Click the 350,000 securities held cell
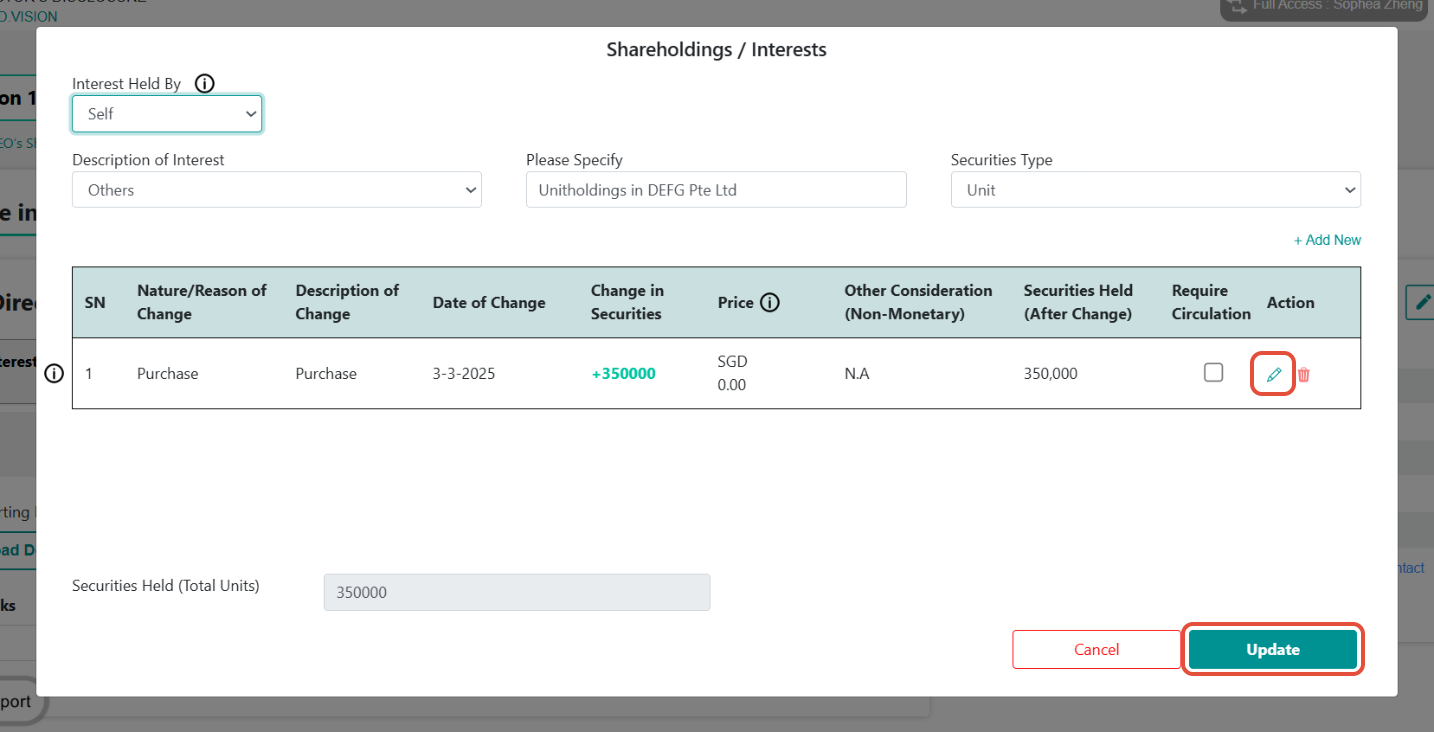The width and height of the screenshot is (1434, 732). pyautogui.click(x=1051, y=374)
